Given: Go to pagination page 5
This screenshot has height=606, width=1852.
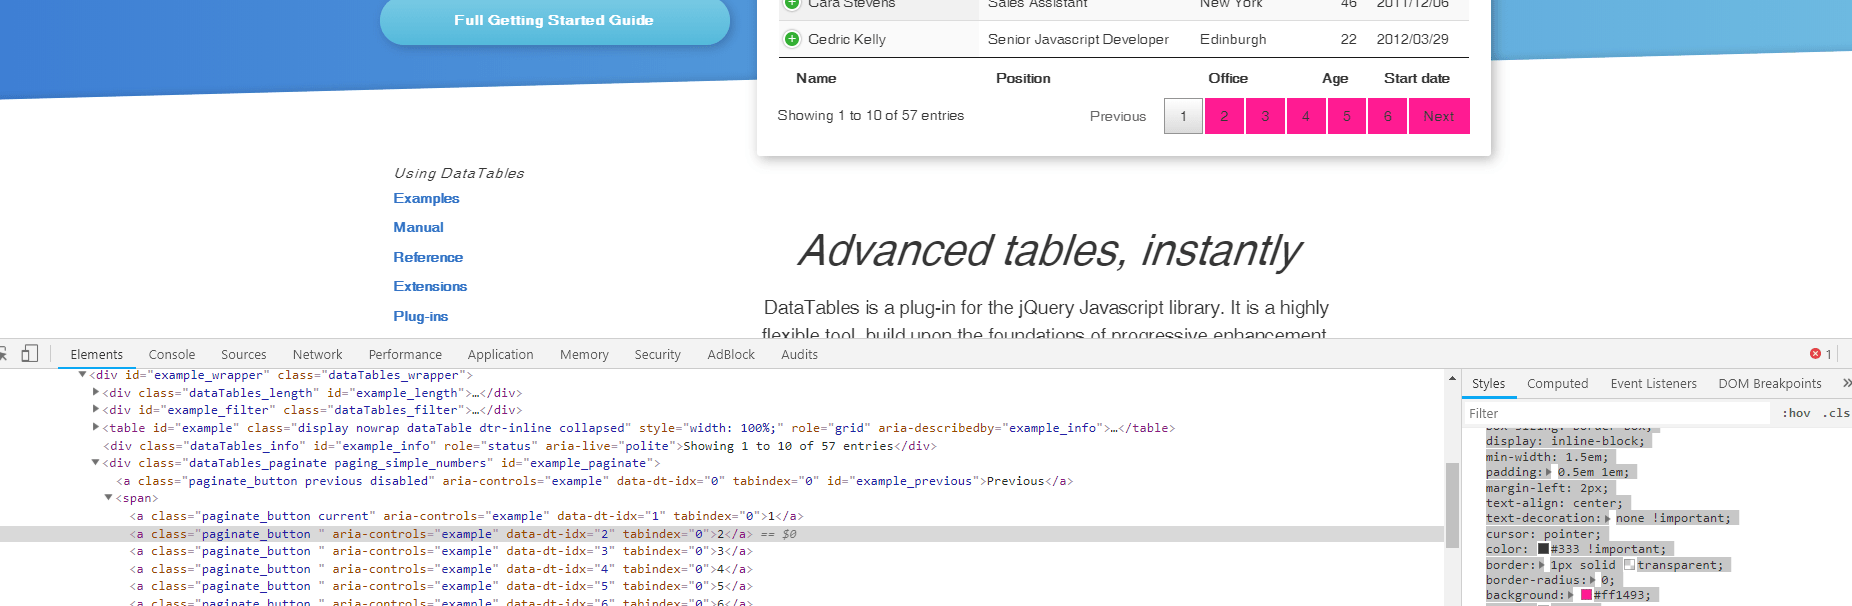Looking at the screenshot, I should pyautogui.click(x=1347, y=116).
